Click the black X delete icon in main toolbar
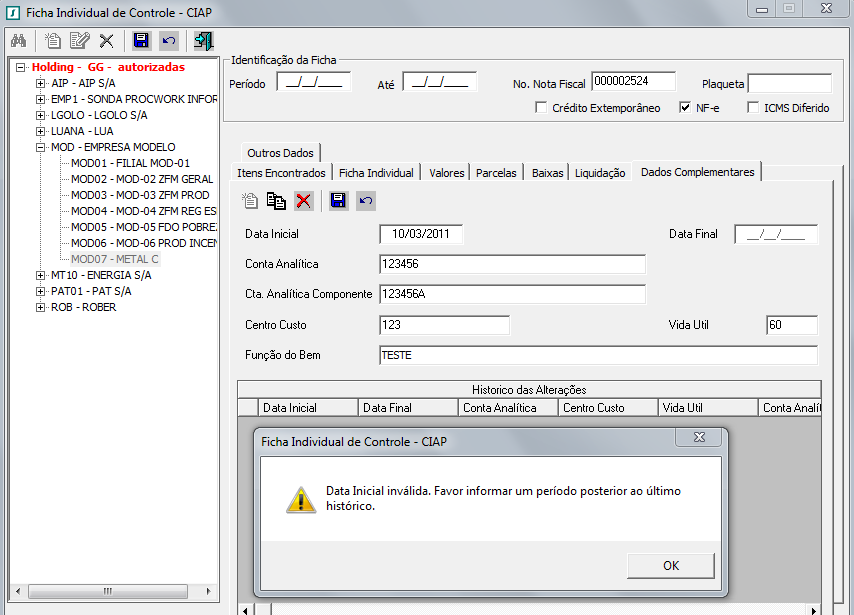854x615 pixels. point(105,41)
